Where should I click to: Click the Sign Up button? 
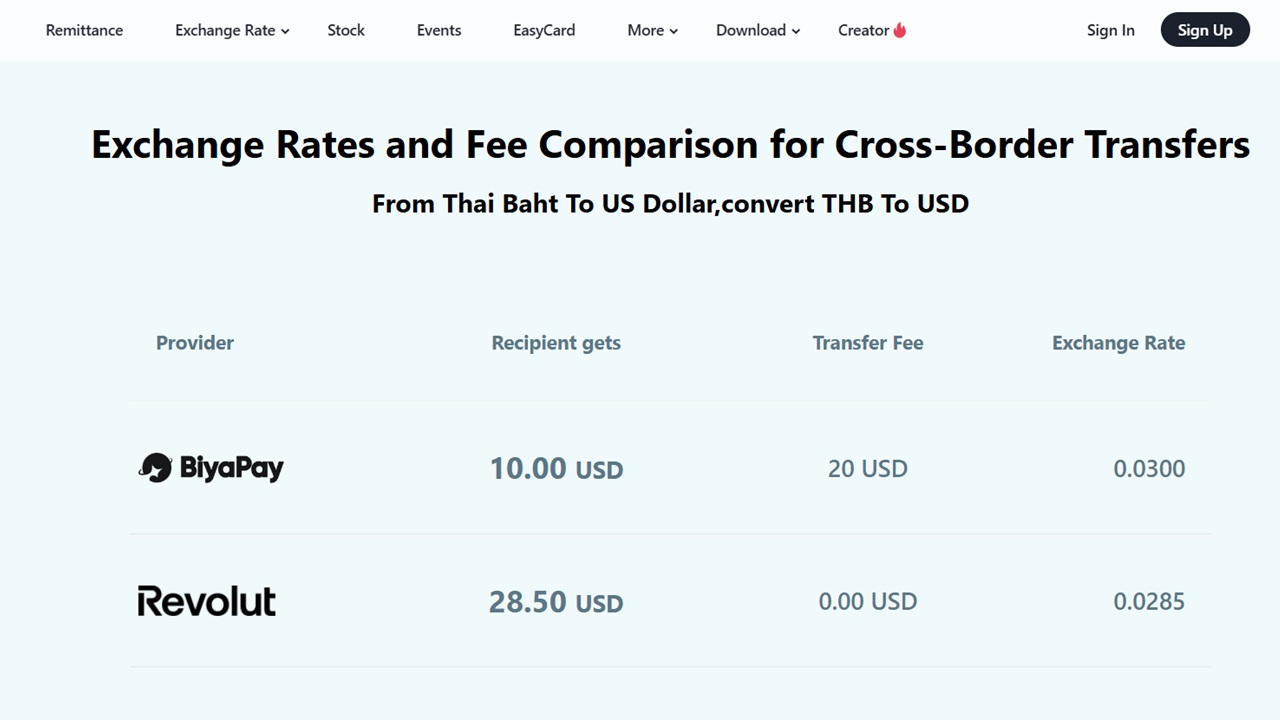(x=1205, y=30)
